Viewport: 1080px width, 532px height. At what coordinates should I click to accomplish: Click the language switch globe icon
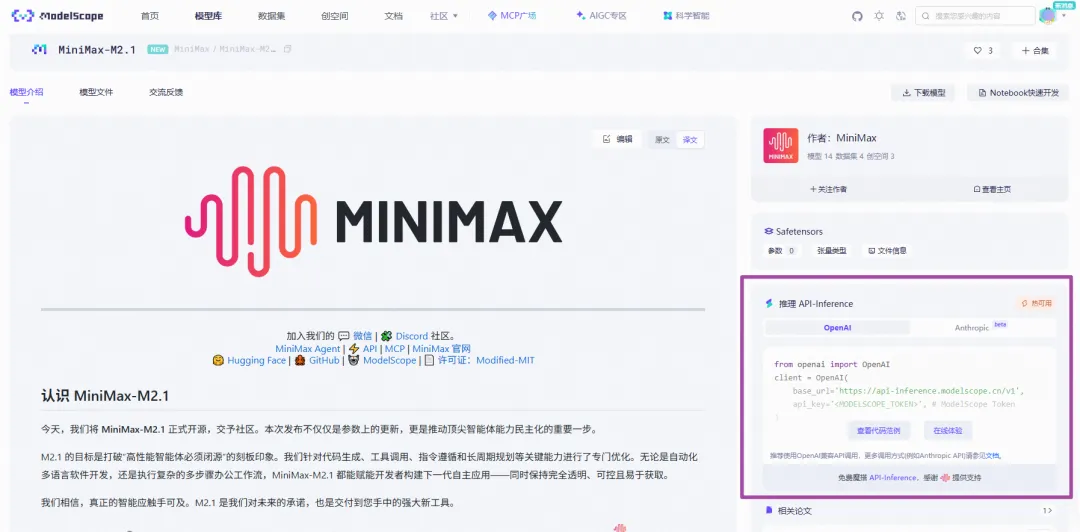tap(900, 16)
